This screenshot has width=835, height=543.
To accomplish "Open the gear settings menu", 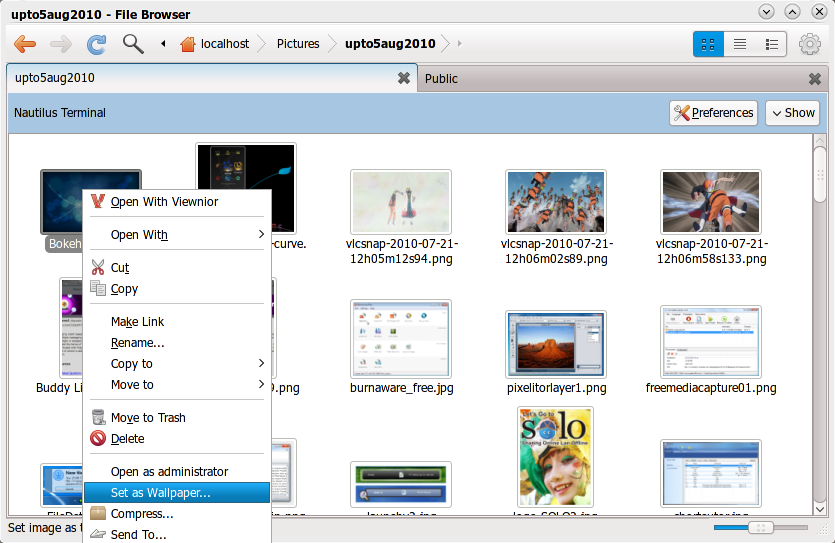I will [x=809, y=44].
